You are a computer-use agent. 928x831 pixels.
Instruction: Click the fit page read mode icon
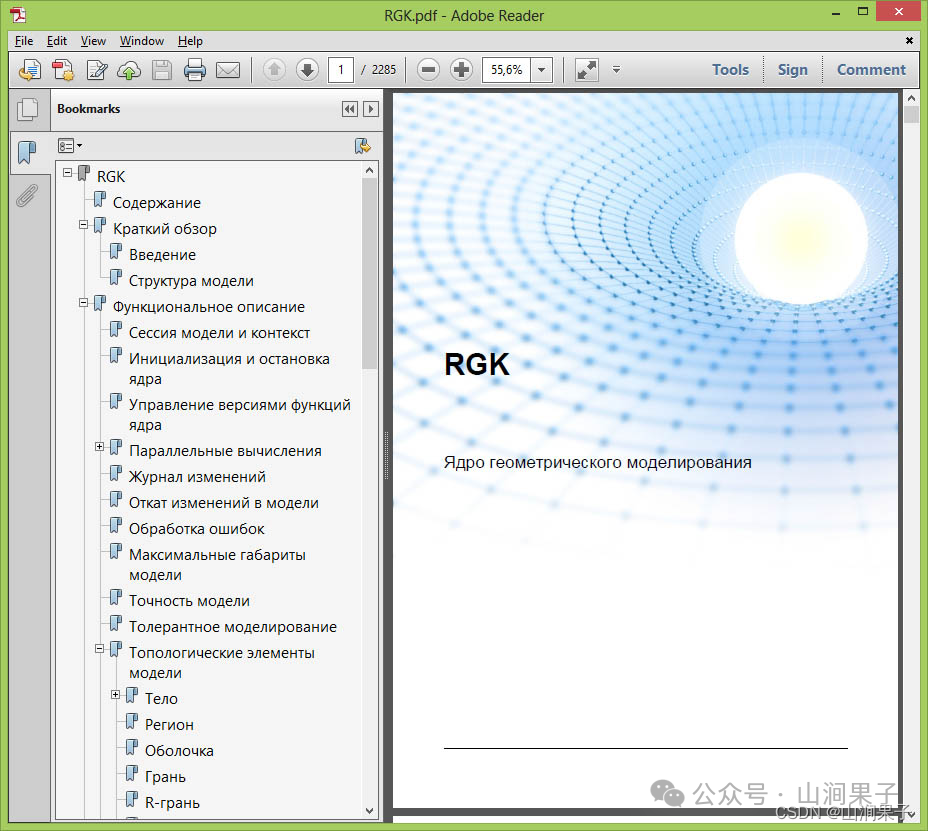pos(587,70)
